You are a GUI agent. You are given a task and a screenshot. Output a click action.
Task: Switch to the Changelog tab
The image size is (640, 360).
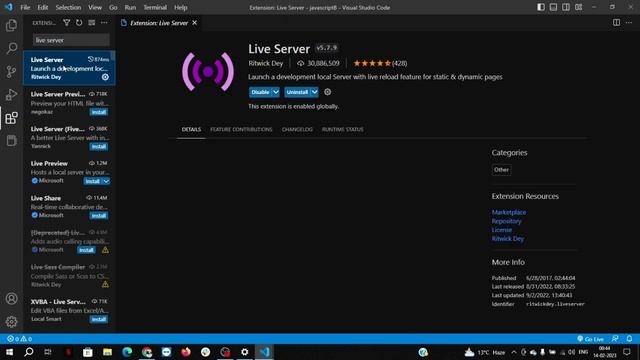click(297, 129)
